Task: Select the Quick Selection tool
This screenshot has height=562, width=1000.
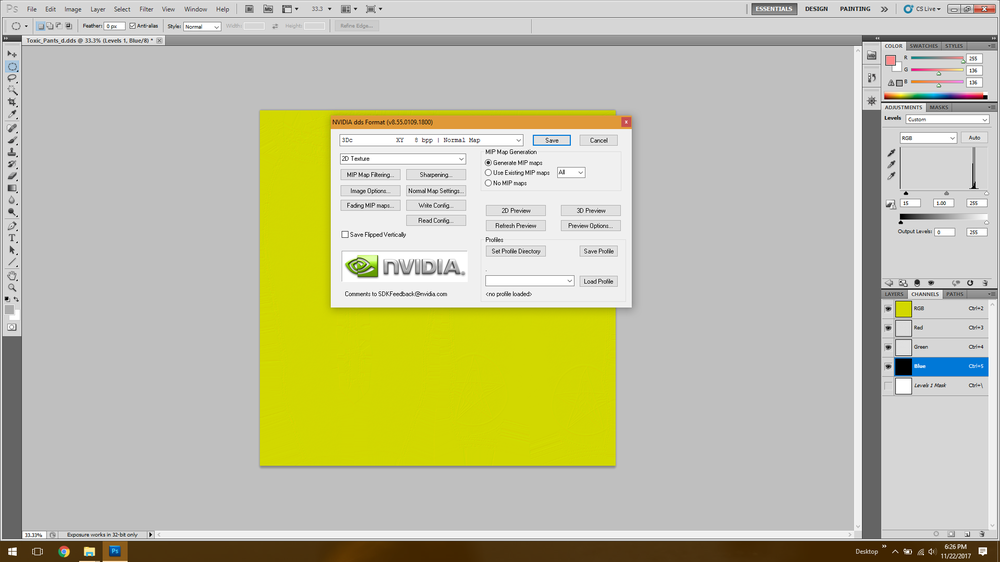Action: pos(12,91)
